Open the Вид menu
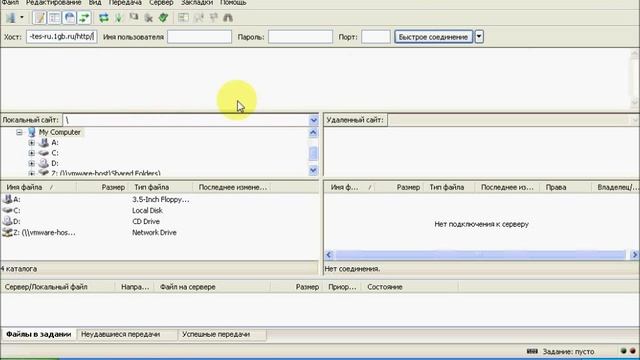Screen dimensions: 640x360 95,2
